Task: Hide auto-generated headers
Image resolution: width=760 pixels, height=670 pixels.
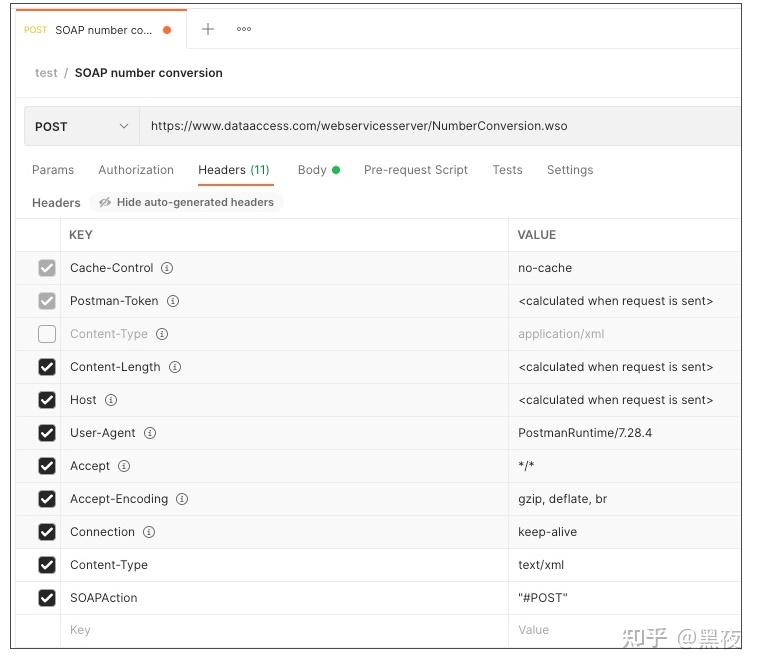Action: point(186,202)
